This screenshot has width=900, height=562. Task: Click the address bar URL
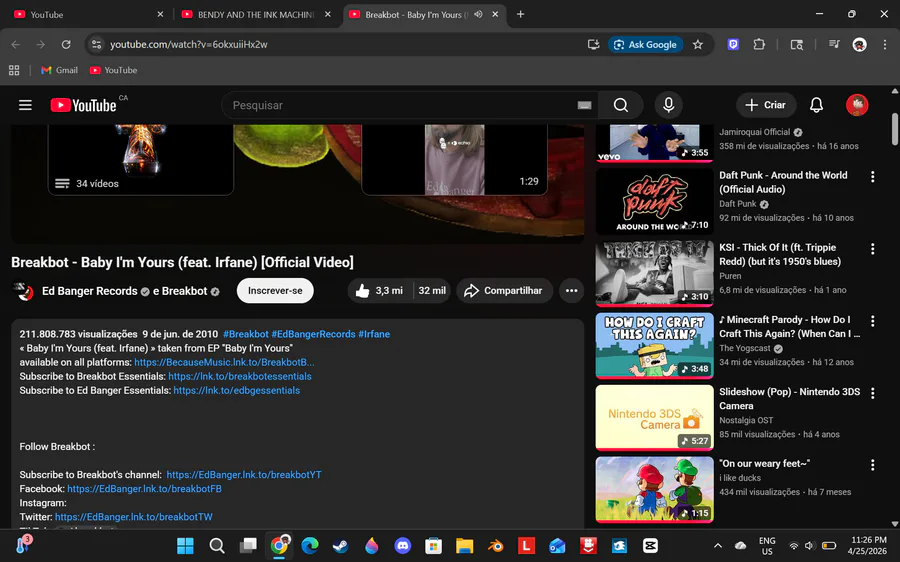click(x=189, y=44)
